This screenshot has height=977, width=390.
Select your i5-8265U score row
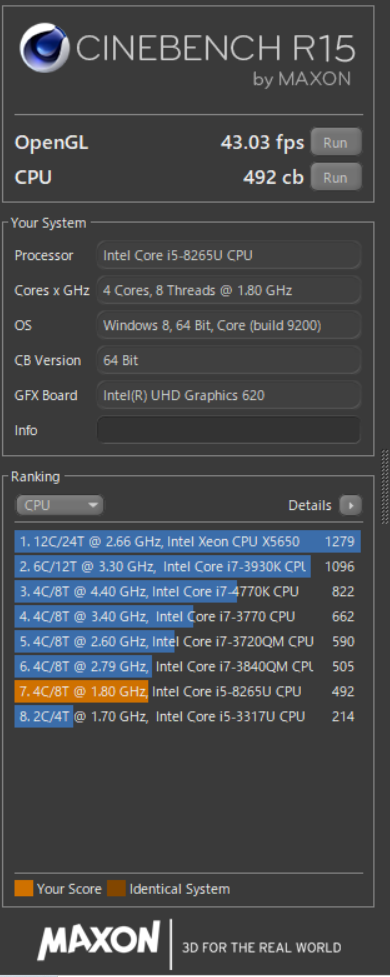point(188,691)
